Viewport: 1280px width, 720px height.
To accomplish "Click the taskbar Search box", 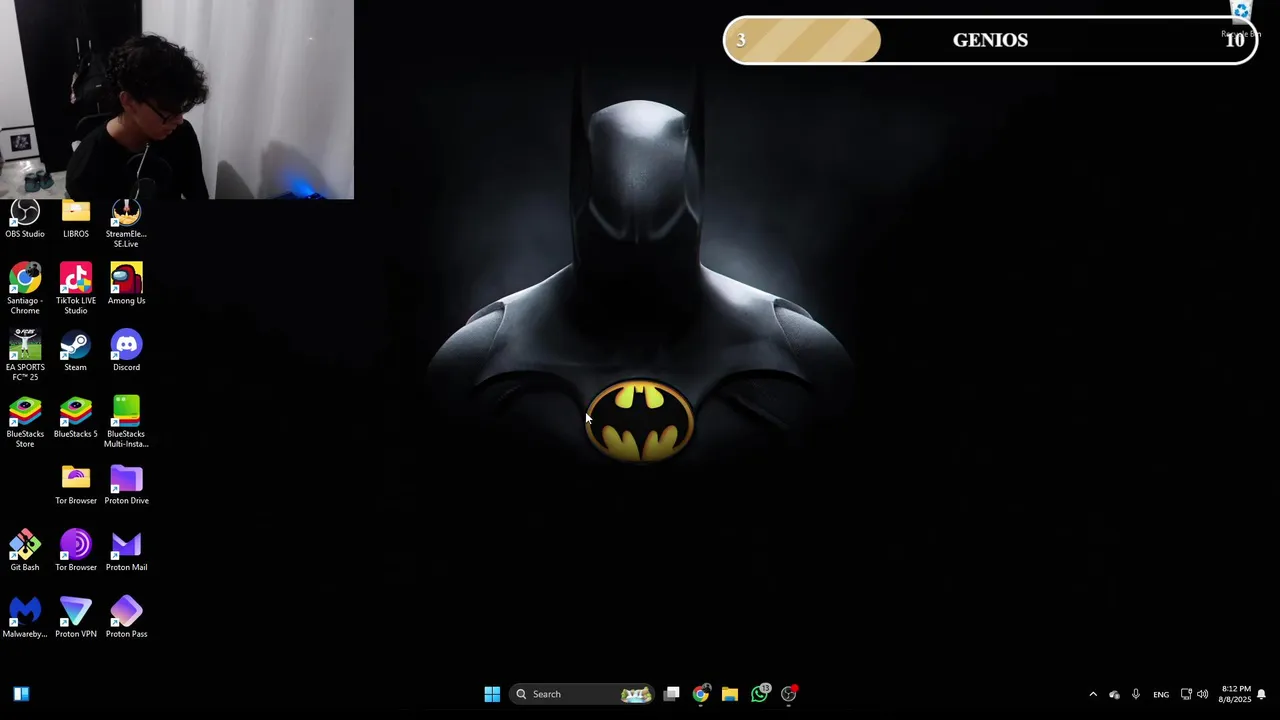I will point(583,694).
